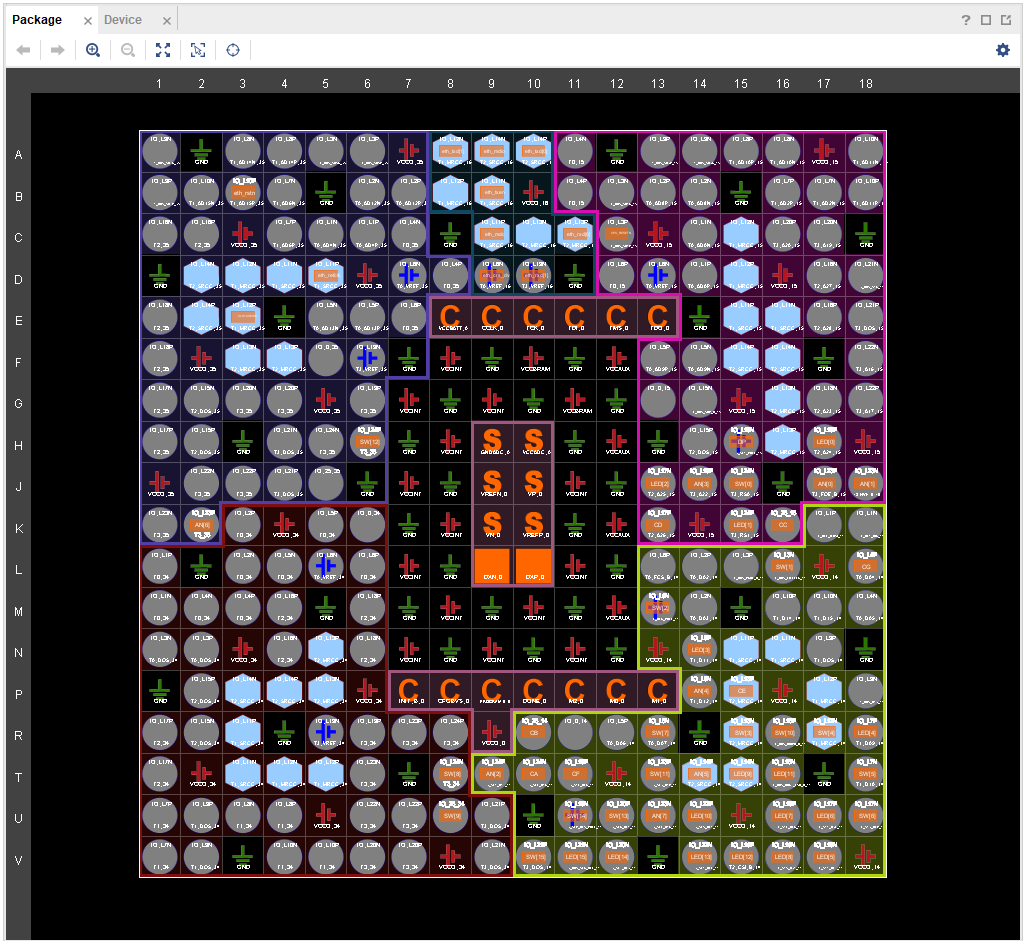
Task: Click column header 18
Action: pos(865,84)
